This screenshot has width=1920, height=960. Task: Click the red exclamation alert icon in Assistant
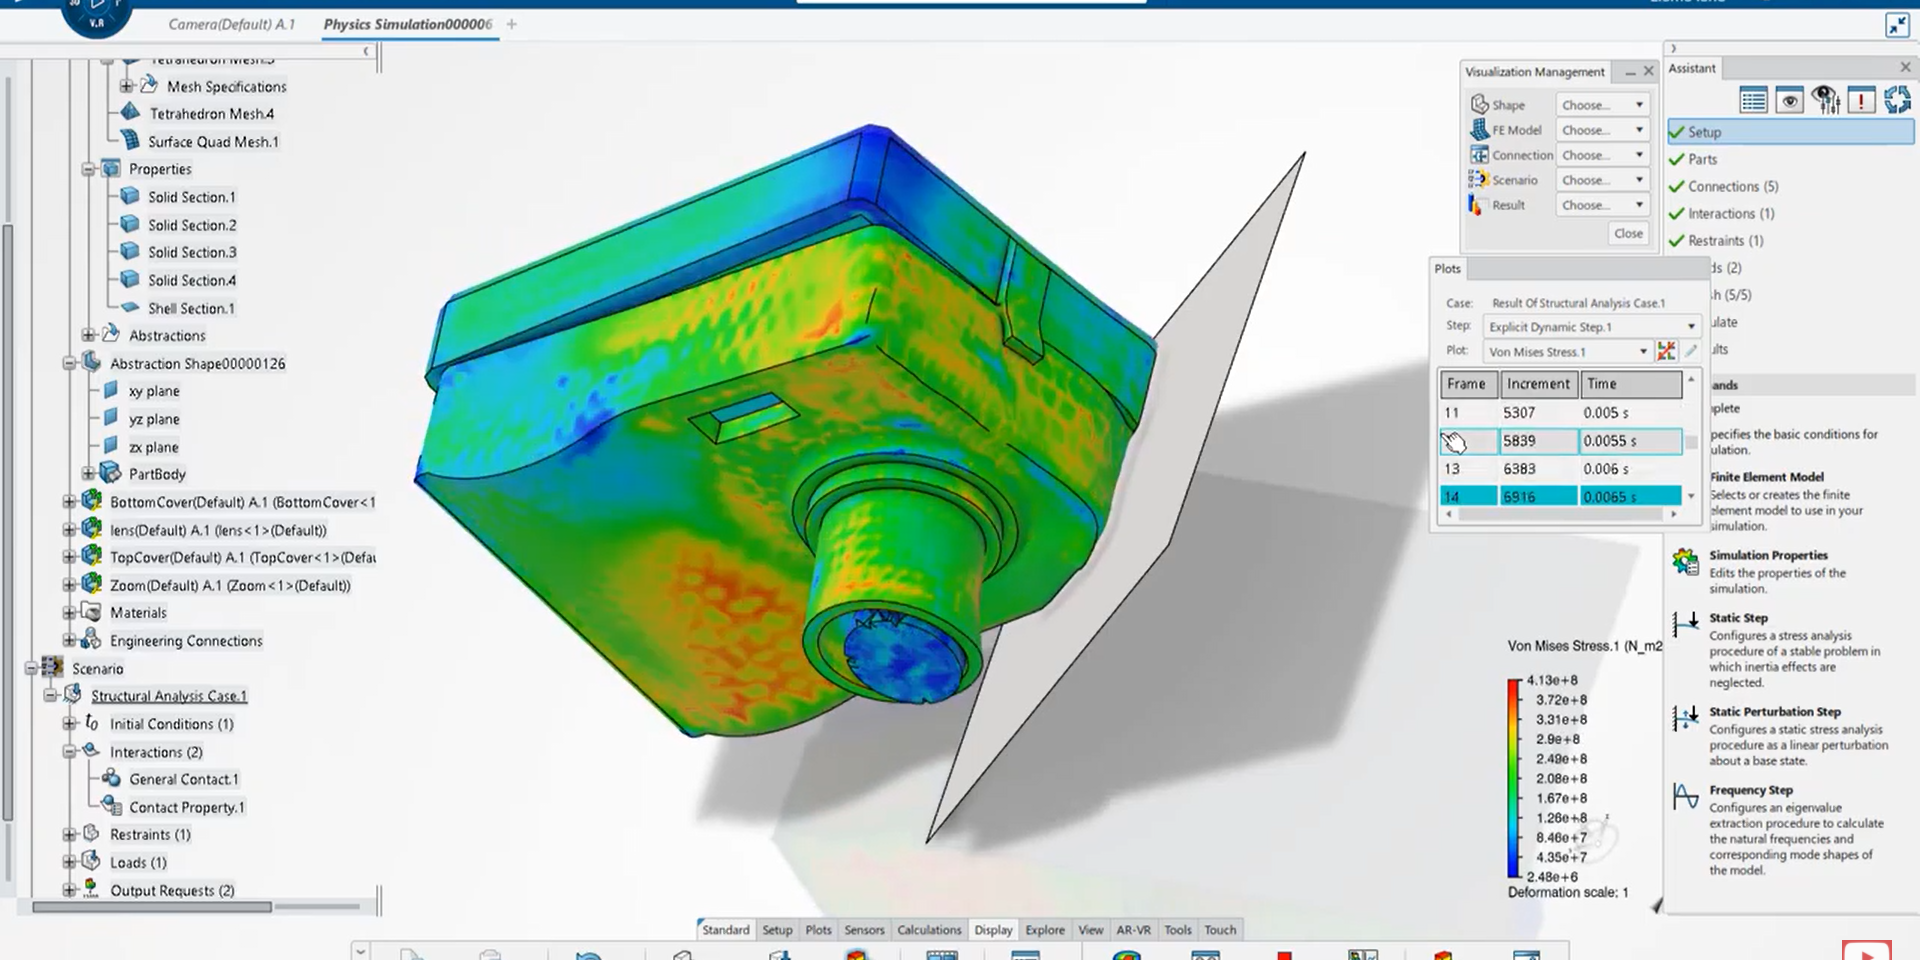point(1860,100)
